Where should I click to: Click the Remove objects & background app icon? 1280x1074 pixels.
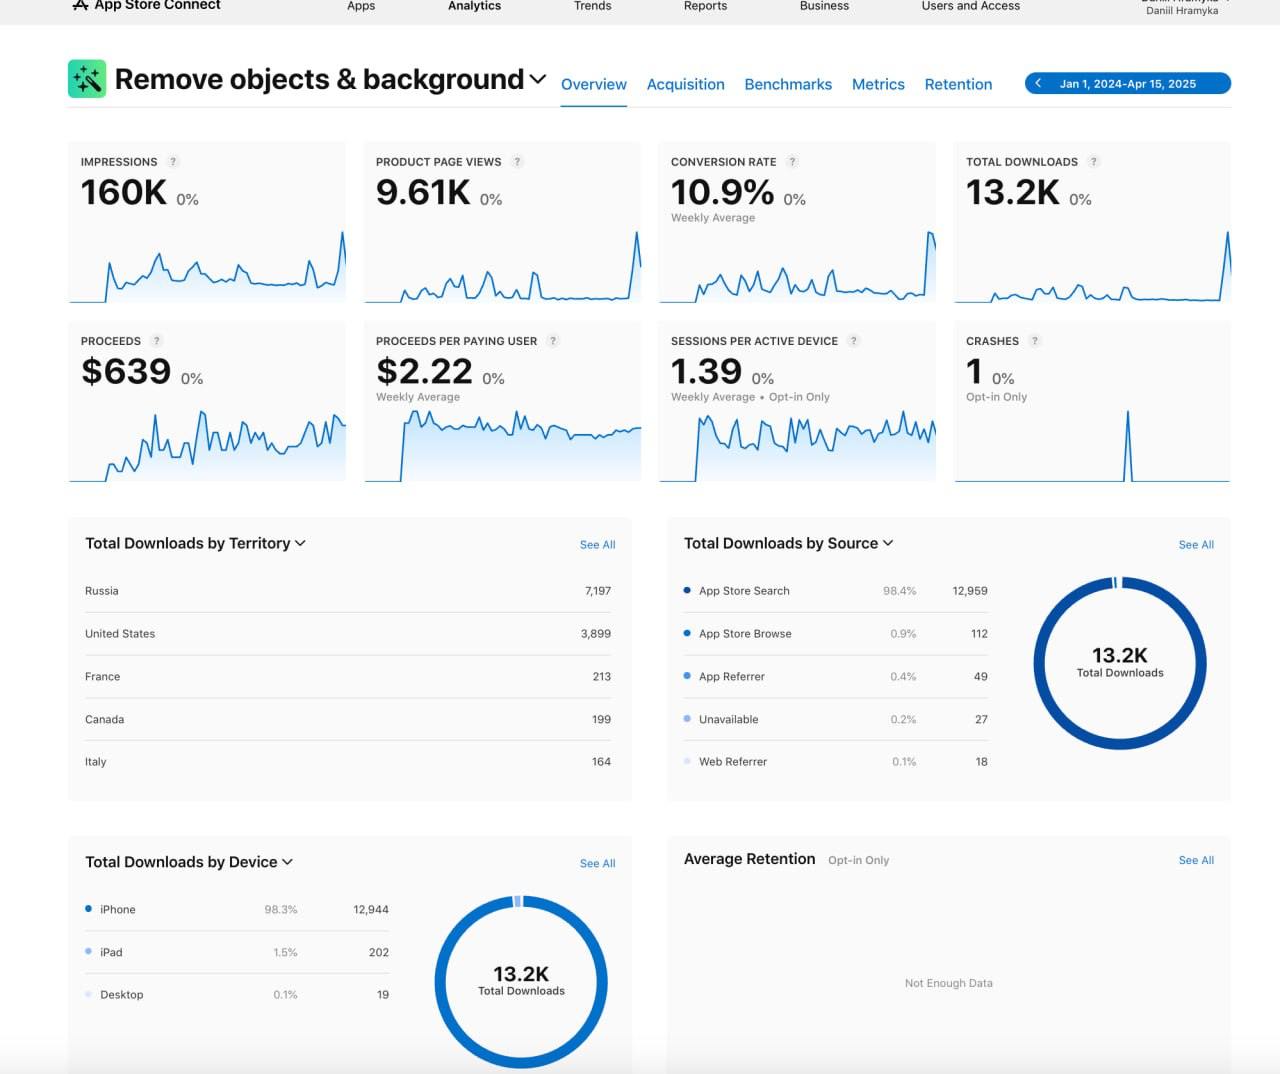point(86,78)
